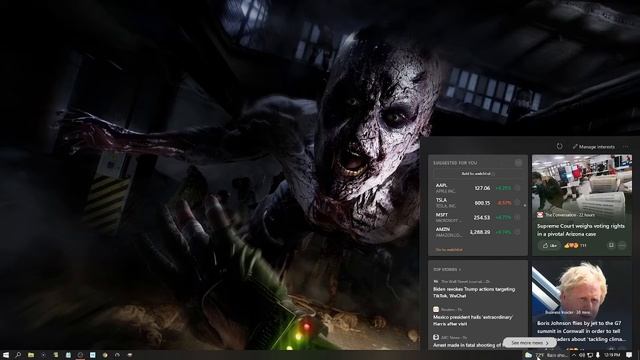This screenshot has height=360, width=640.
Task: Open the taskbar clock
Action: click(x=612, y=355)
